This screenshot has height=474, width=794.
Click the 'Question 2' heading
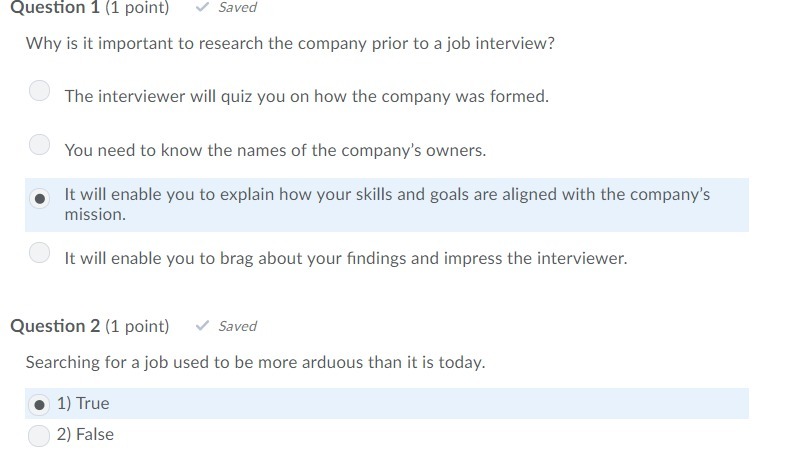tap(48, 326)
